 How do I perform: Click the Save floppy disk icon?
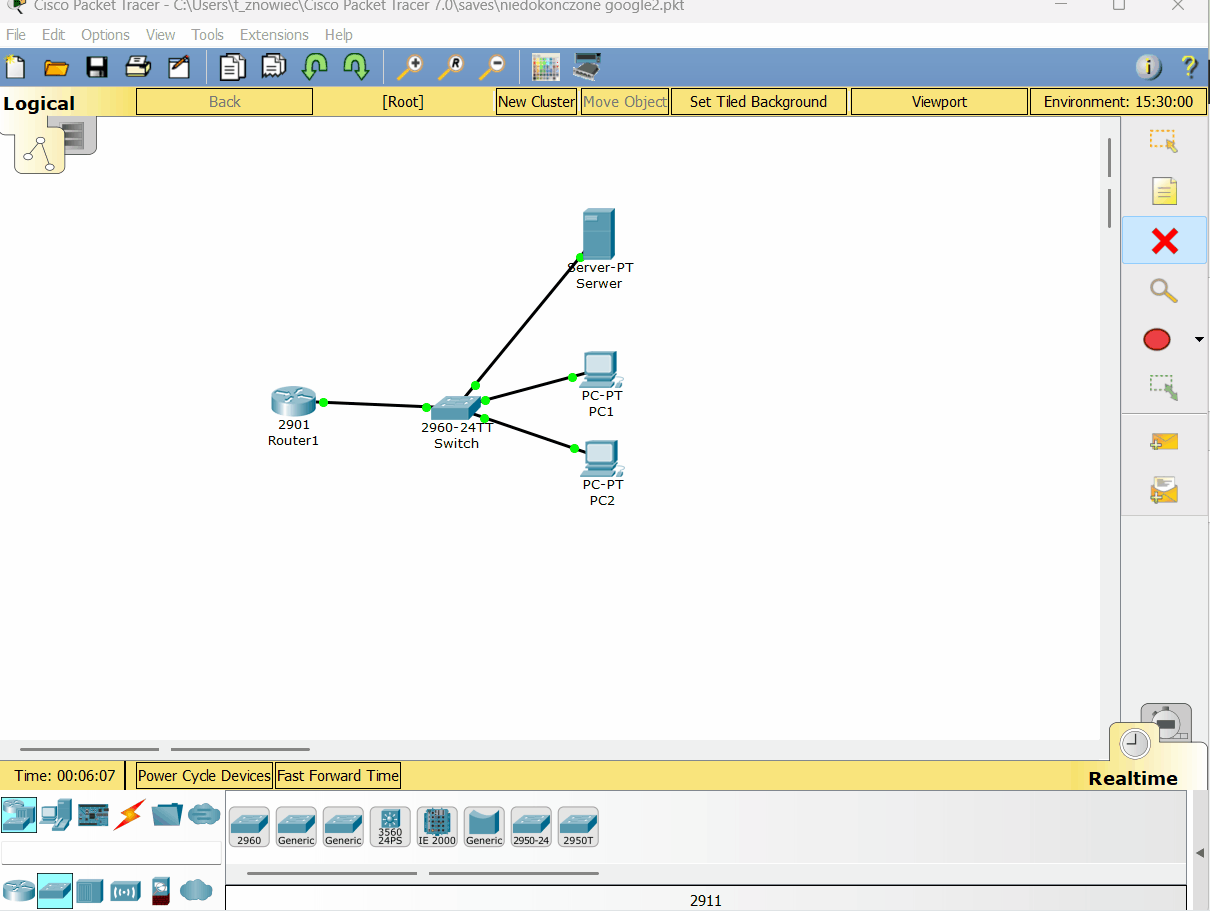coord(97,67)
